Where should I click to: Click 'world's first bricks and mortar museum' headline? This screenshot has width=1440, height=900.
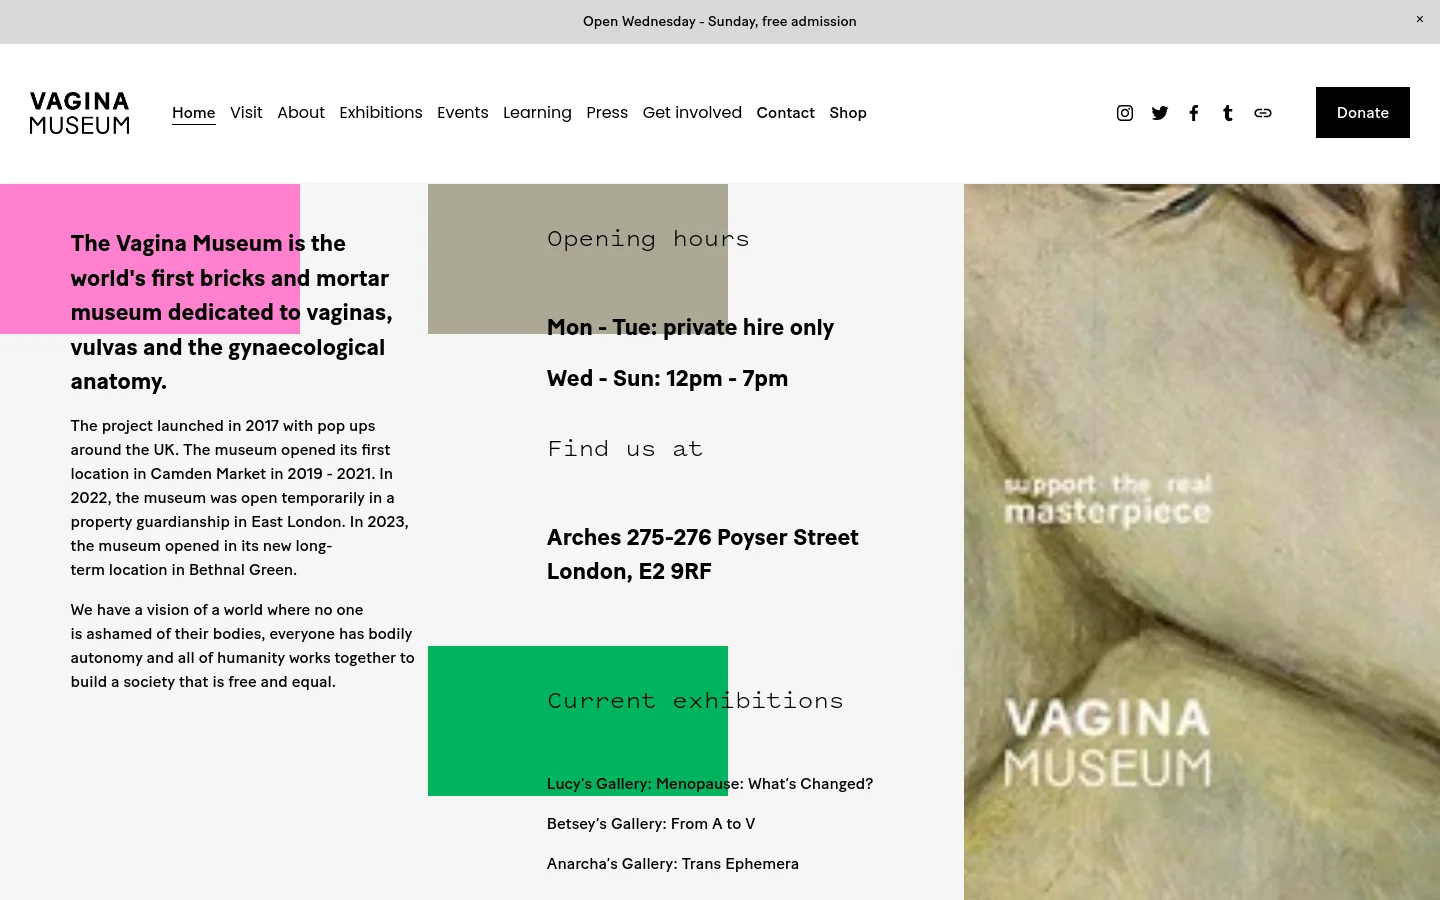click(232, 312)
